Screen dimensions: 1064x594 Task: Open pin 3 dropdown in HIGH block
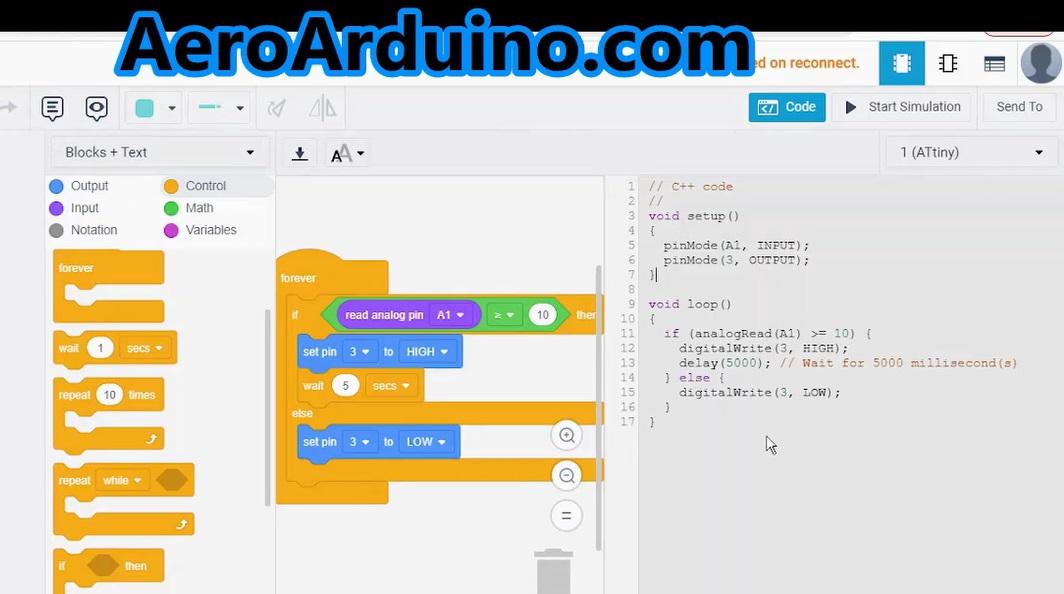pos(359,352)
